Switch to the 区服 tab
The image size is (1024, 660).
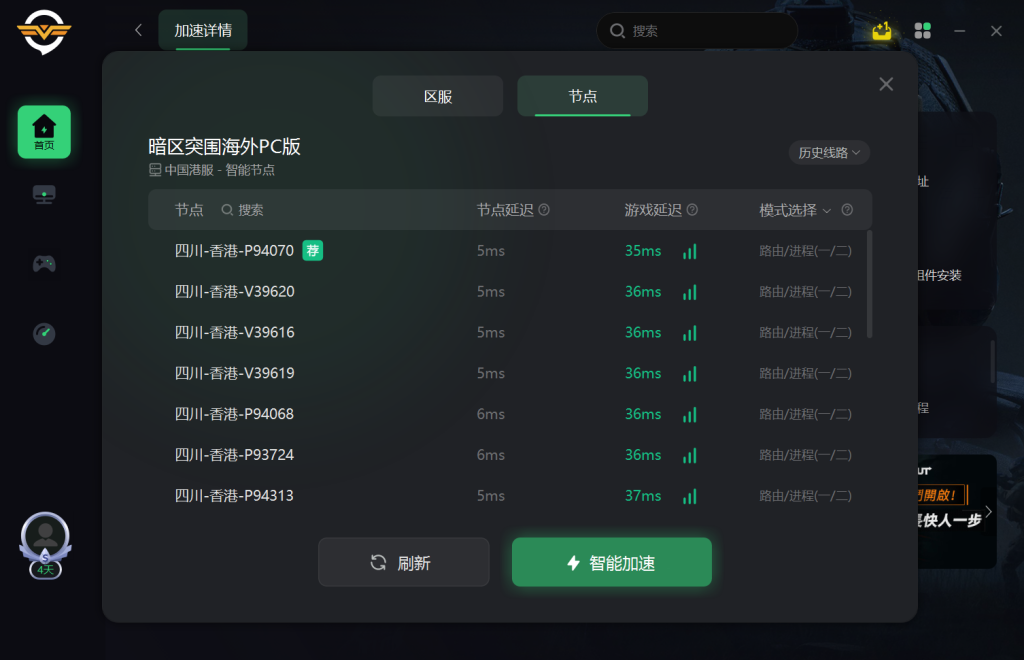pos(438,97)
